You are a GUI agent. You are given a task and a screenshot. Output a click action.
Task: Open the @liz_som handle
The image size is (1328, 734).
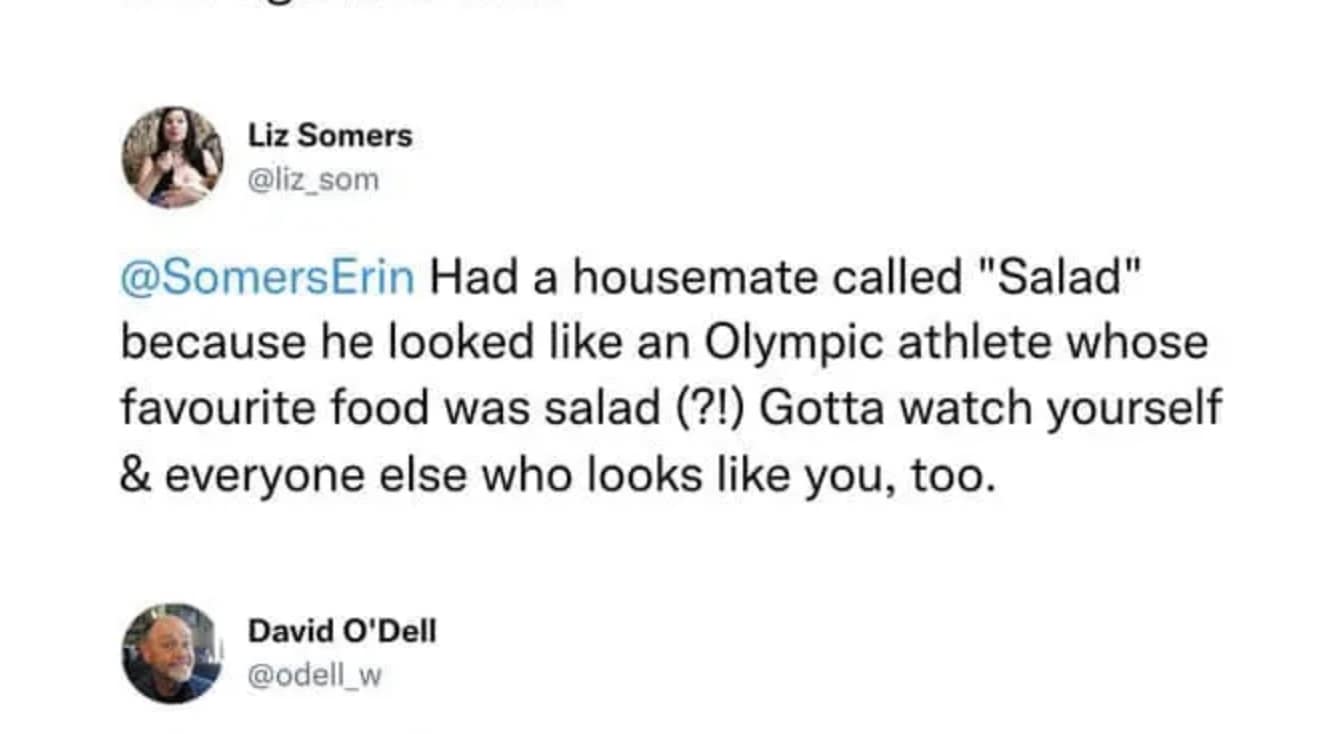(x=313, y=180)
